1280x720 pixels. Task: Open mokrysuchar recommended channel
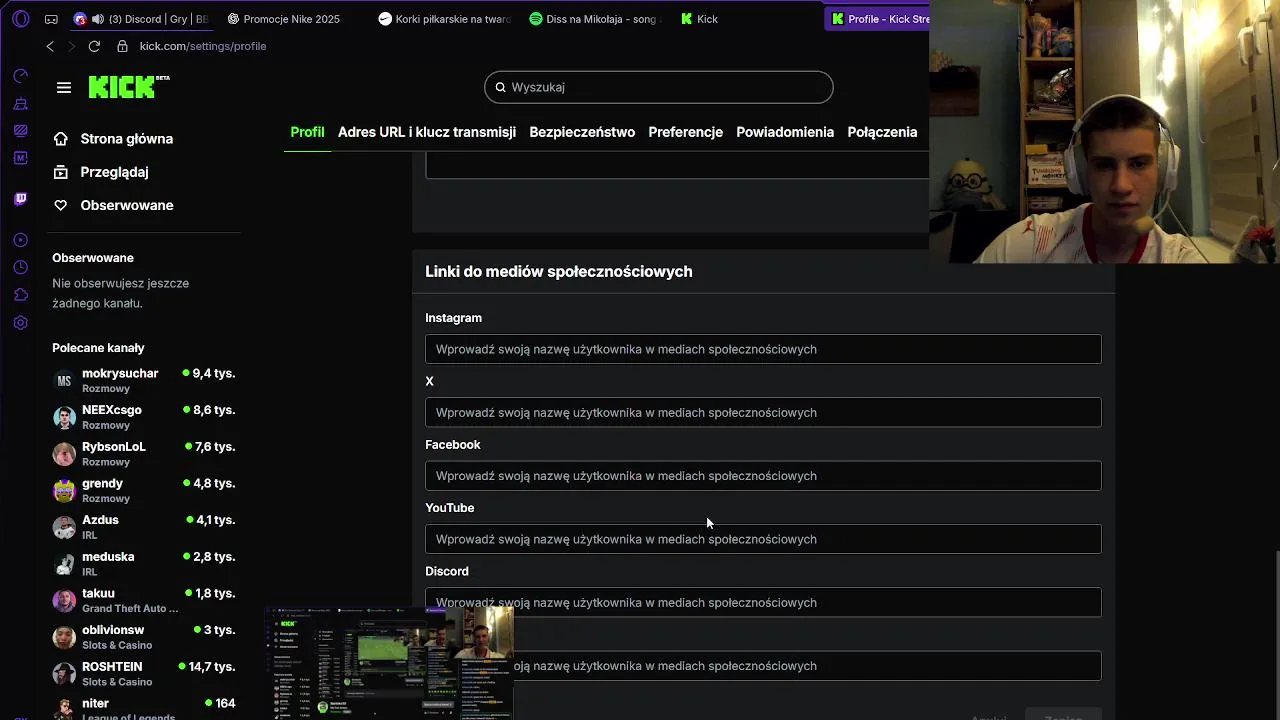click(144, 380)
